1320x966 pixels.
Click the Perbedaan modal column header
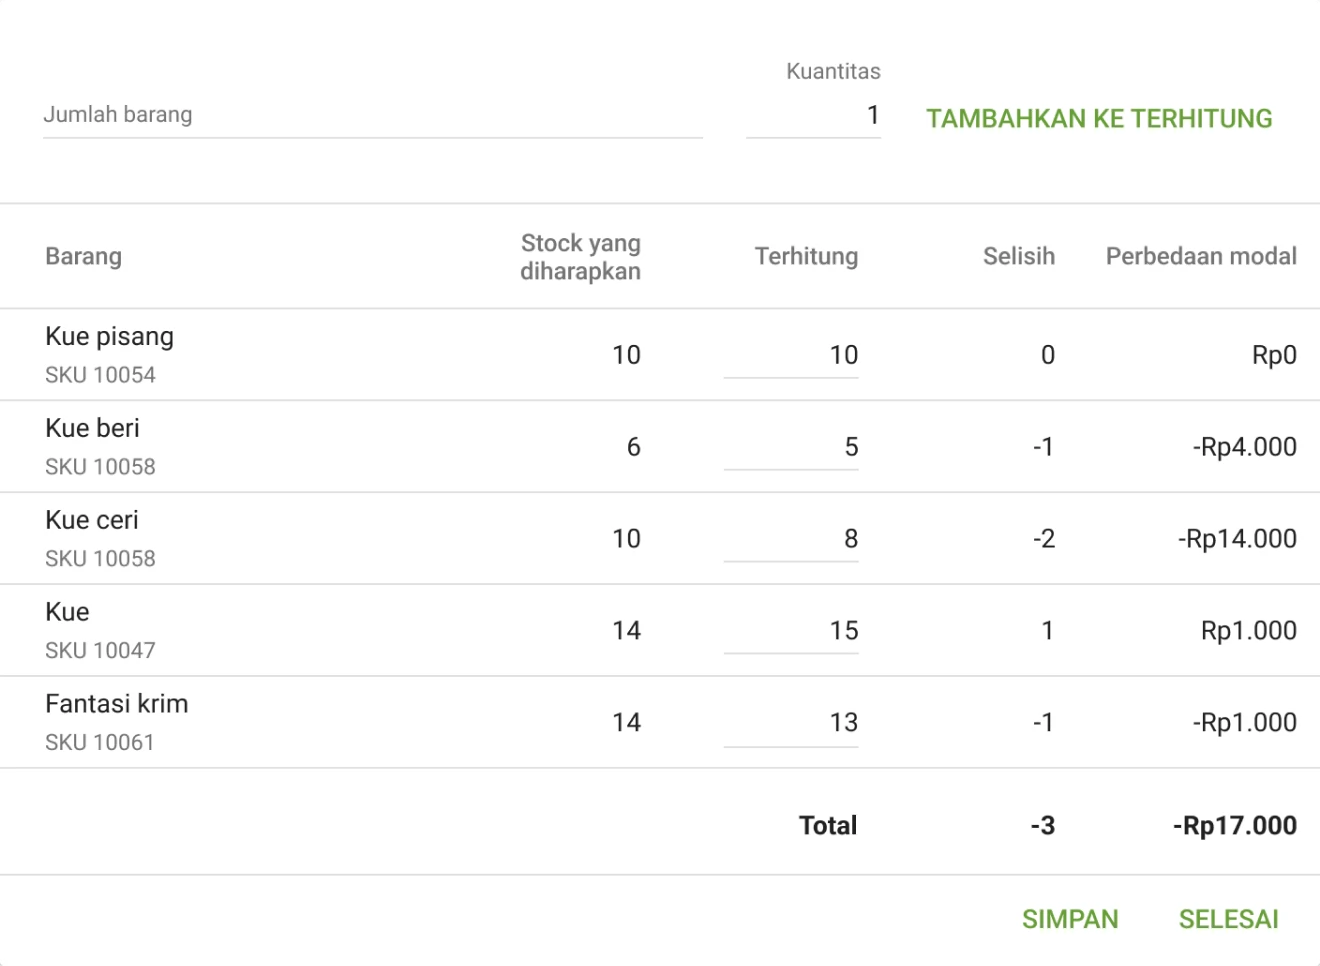(x=1199, y=256)
